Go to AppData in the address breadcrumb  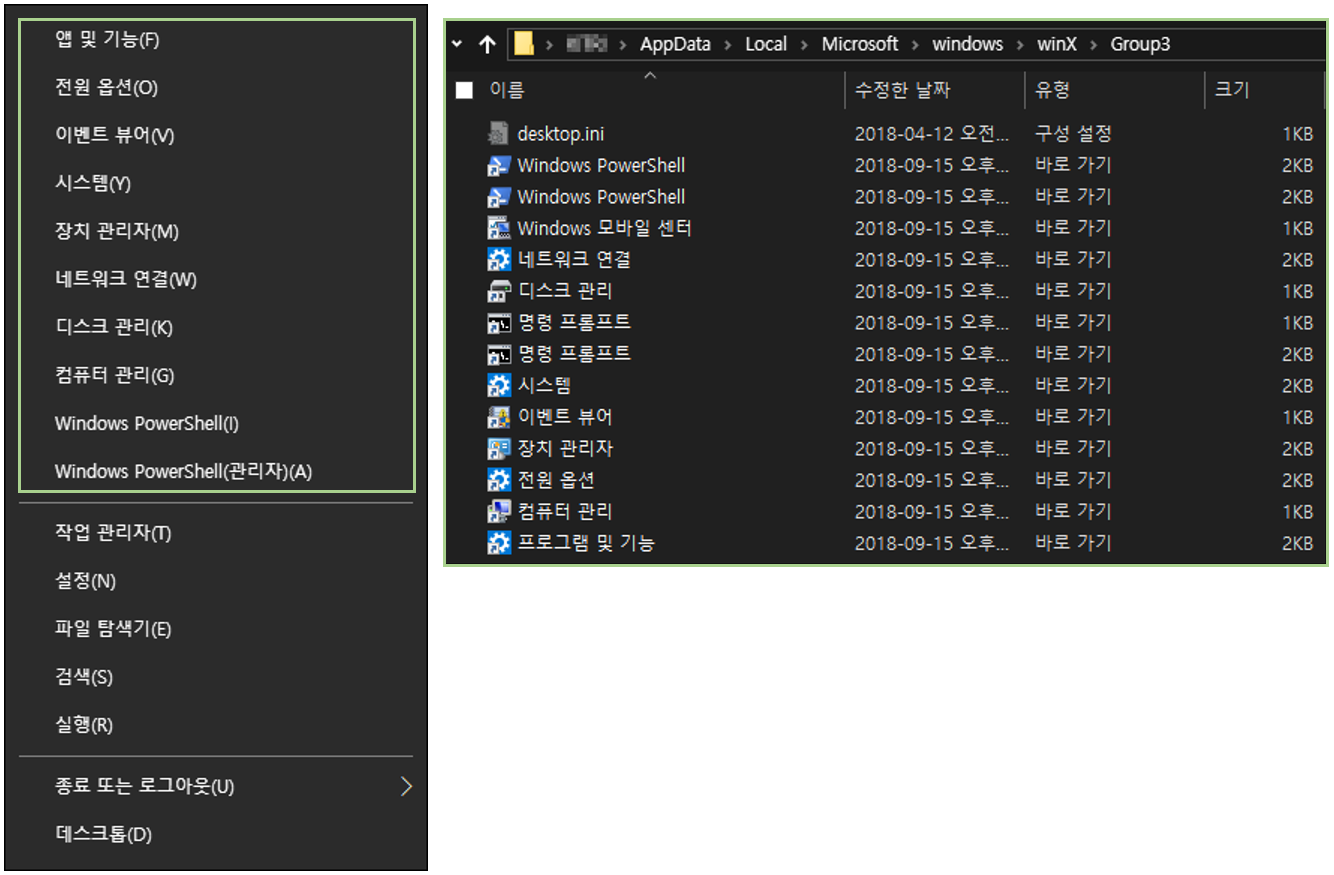click(x=675, y=44)
